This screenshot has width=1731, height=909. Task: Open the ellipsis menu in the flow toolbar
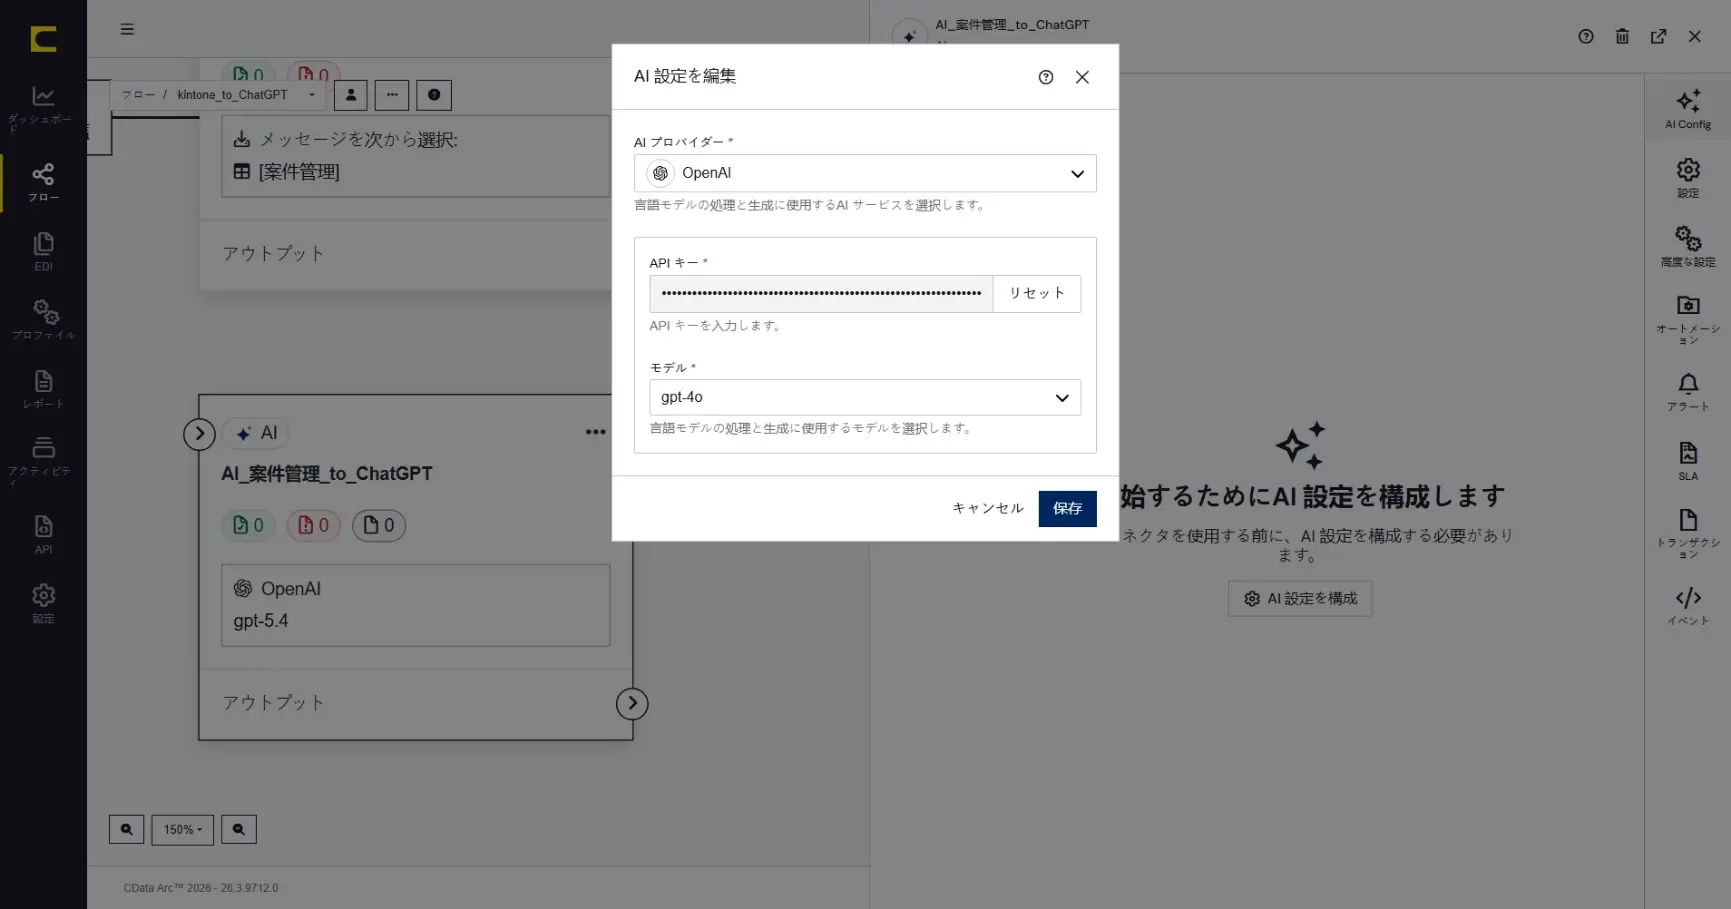point(392,95)
